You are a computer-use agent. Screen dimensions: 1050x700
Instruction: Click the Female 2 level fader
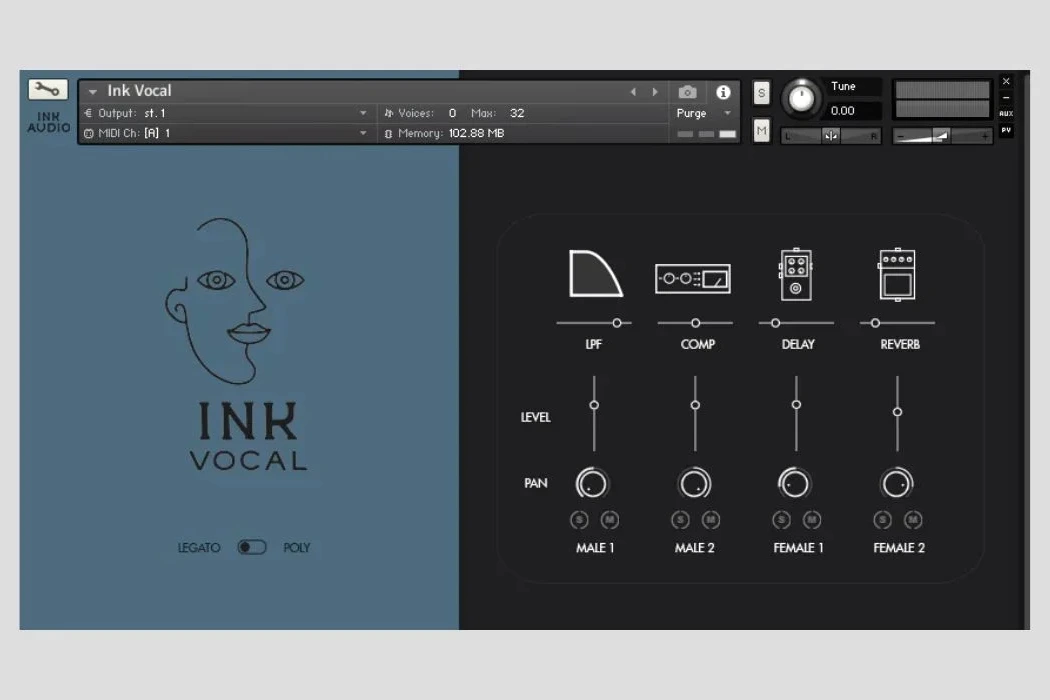click(897, 413)
